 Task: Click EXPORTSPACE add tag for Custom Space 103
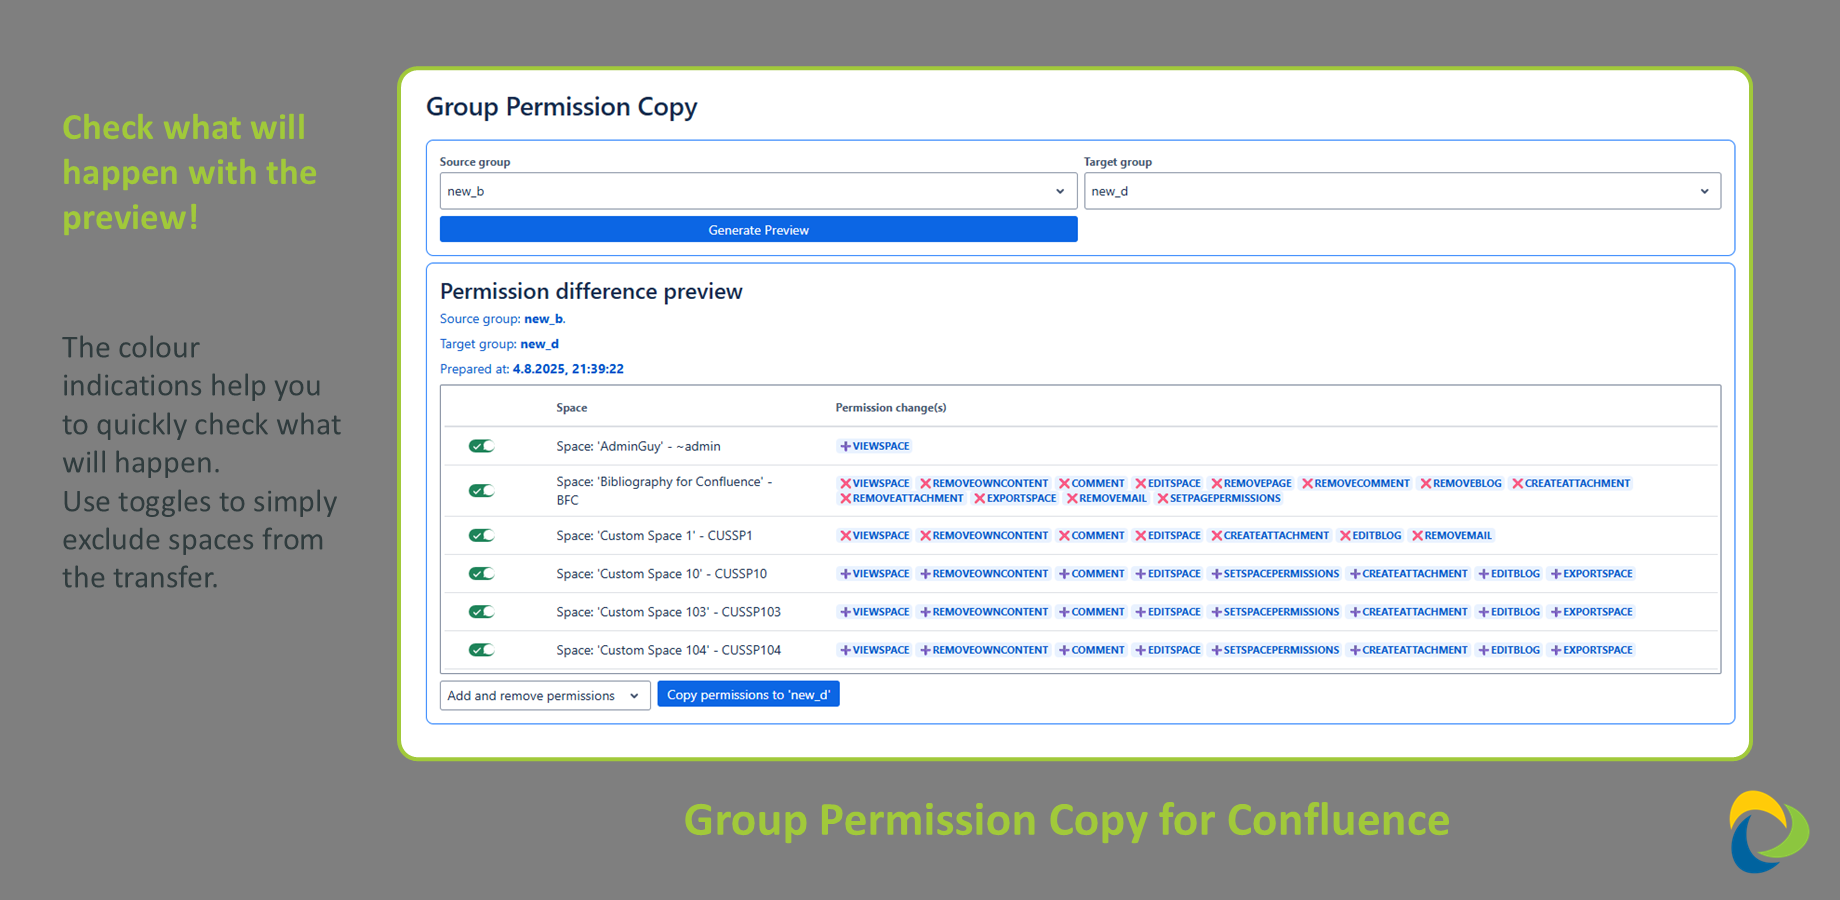point(1591,612)
